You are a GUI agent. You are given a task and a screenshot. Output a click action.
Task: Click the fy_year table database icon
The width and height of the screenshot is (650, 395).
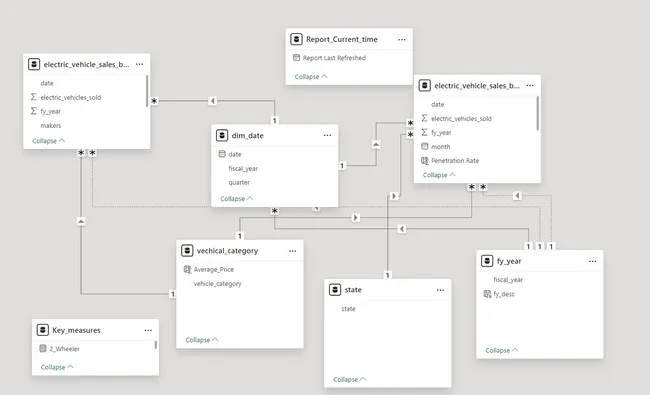[487, 261]
